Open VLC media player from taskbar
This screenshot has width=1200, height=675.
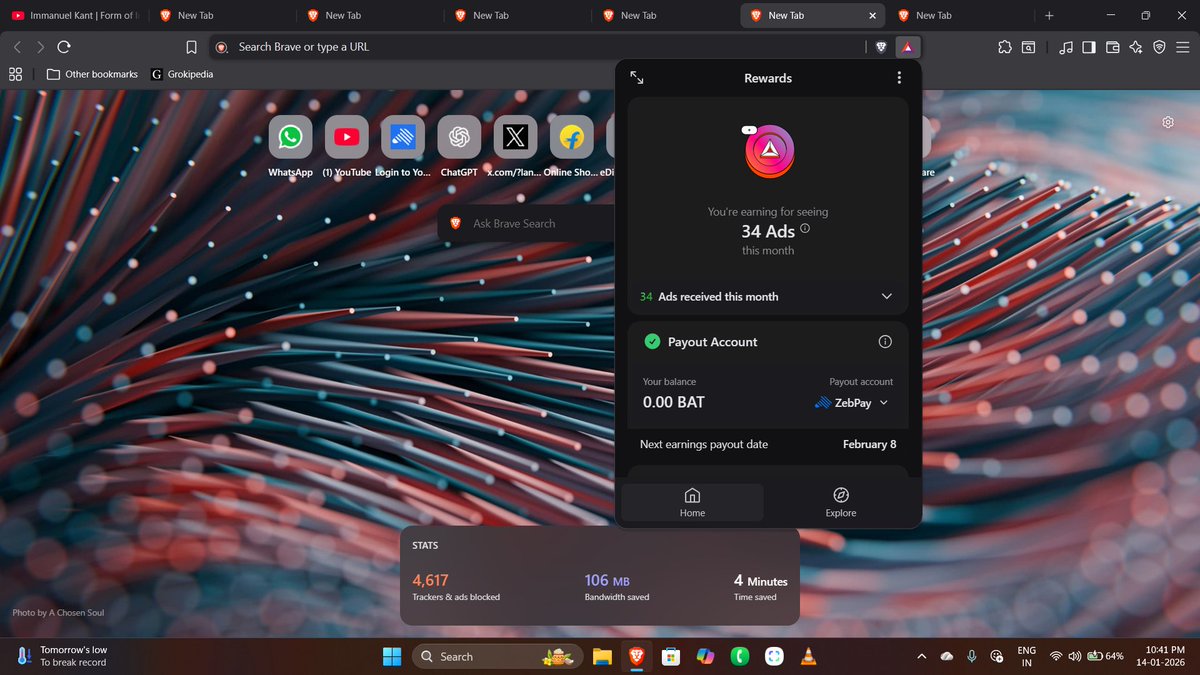pos(808,657)
